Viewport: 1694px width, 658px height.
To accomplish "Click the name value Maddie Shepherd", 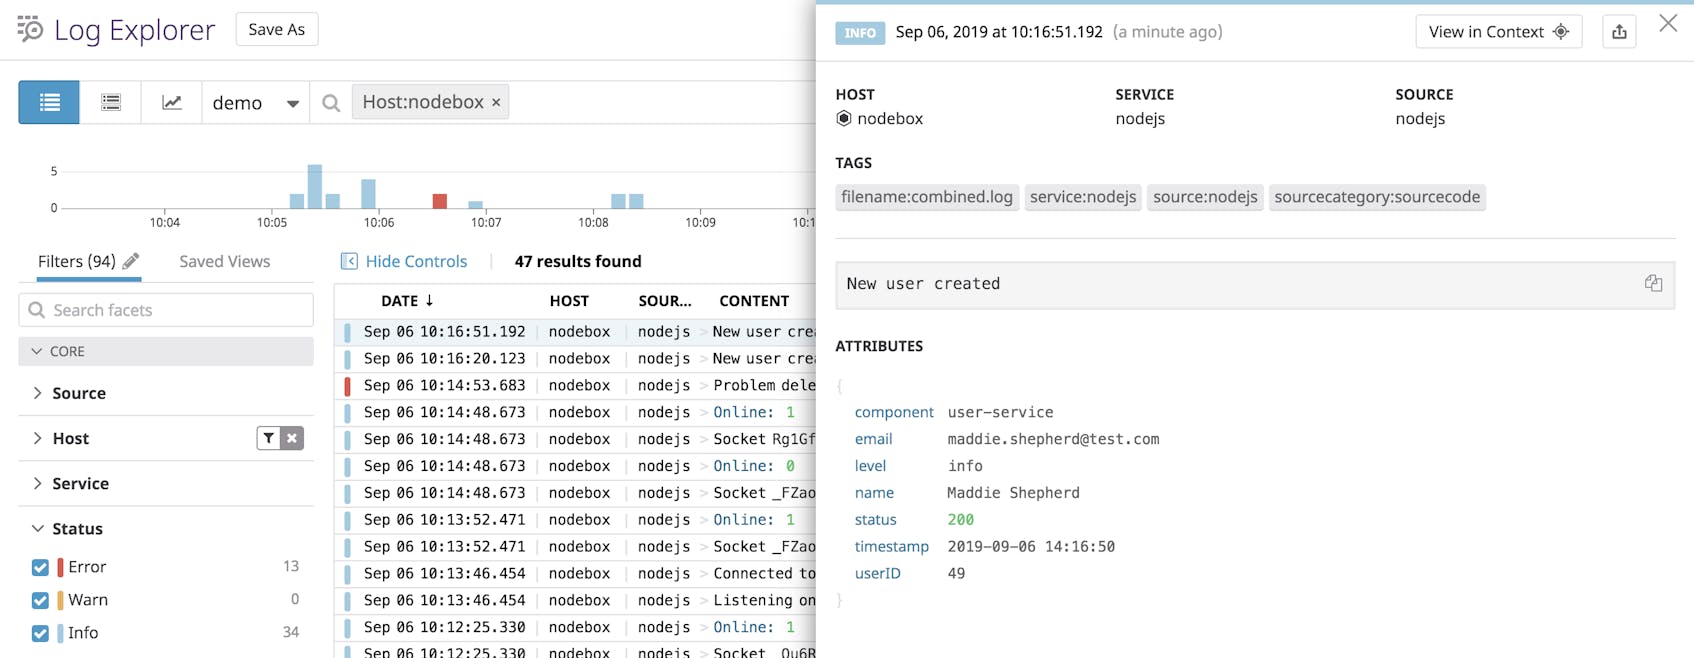I will point(1013,492).
